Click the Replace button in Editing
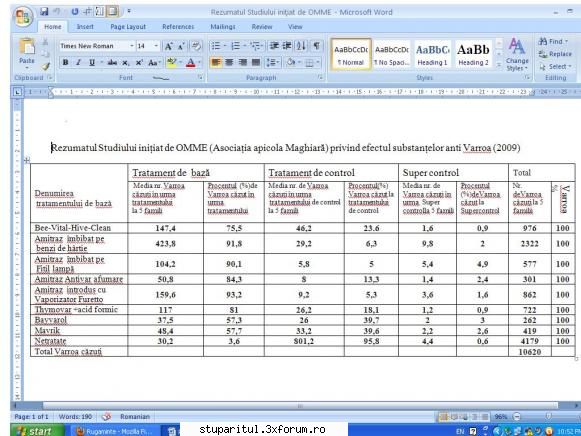Viewport: 581px width, 436px height. [x=555, y=54]
